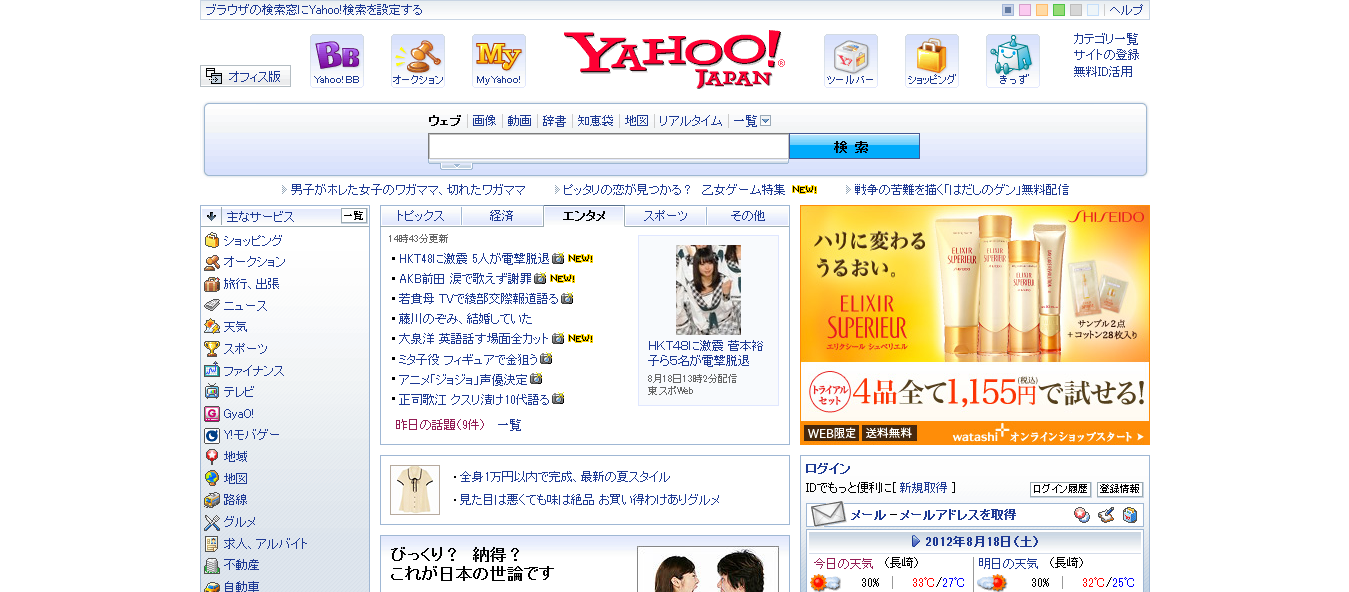
Task: Choose the orange theme color swatch
Action: 1042,10
